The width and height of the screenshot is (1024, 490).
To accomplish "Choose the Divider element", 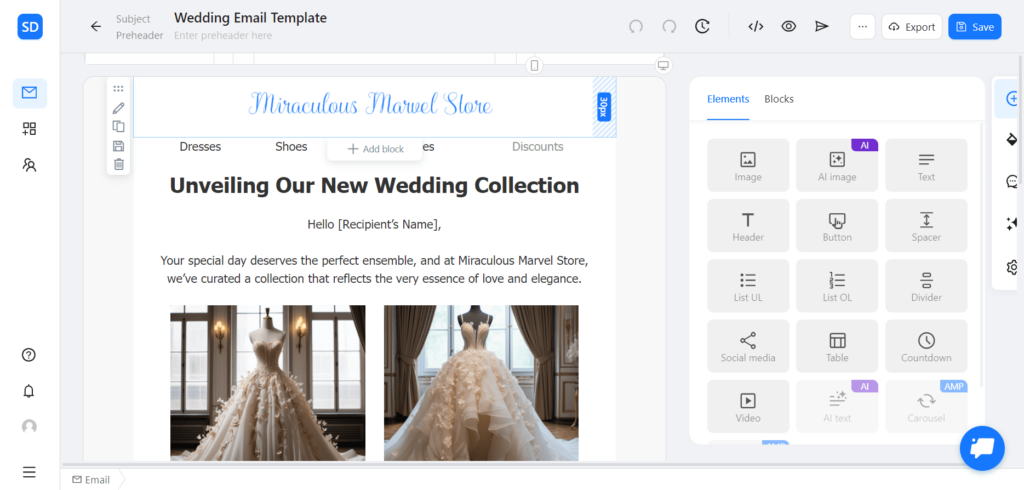I will click(x=926, y=286).
